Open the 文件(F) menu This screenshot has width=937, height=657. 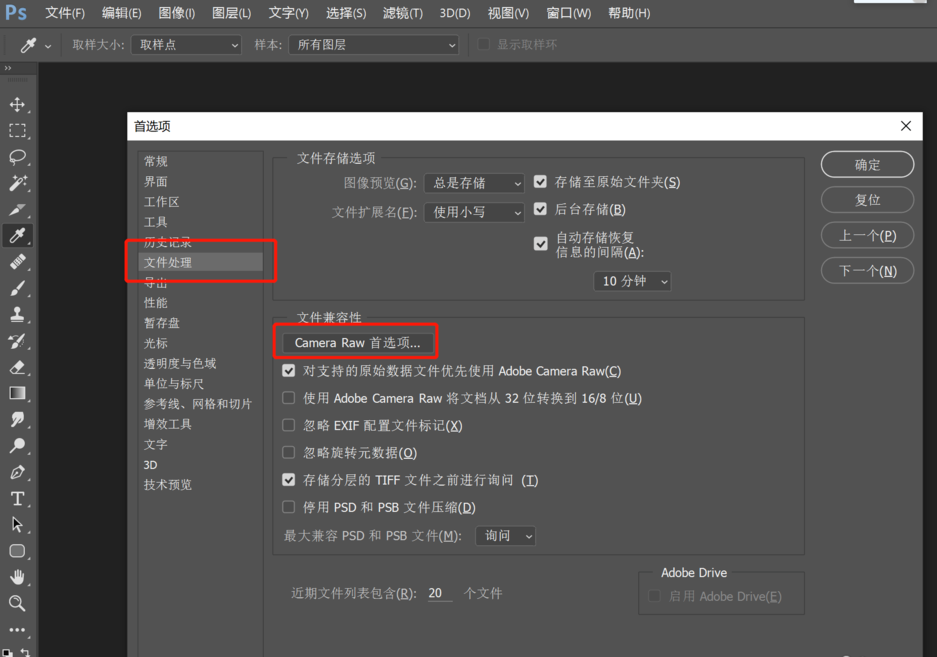click(x=65, y=13)
